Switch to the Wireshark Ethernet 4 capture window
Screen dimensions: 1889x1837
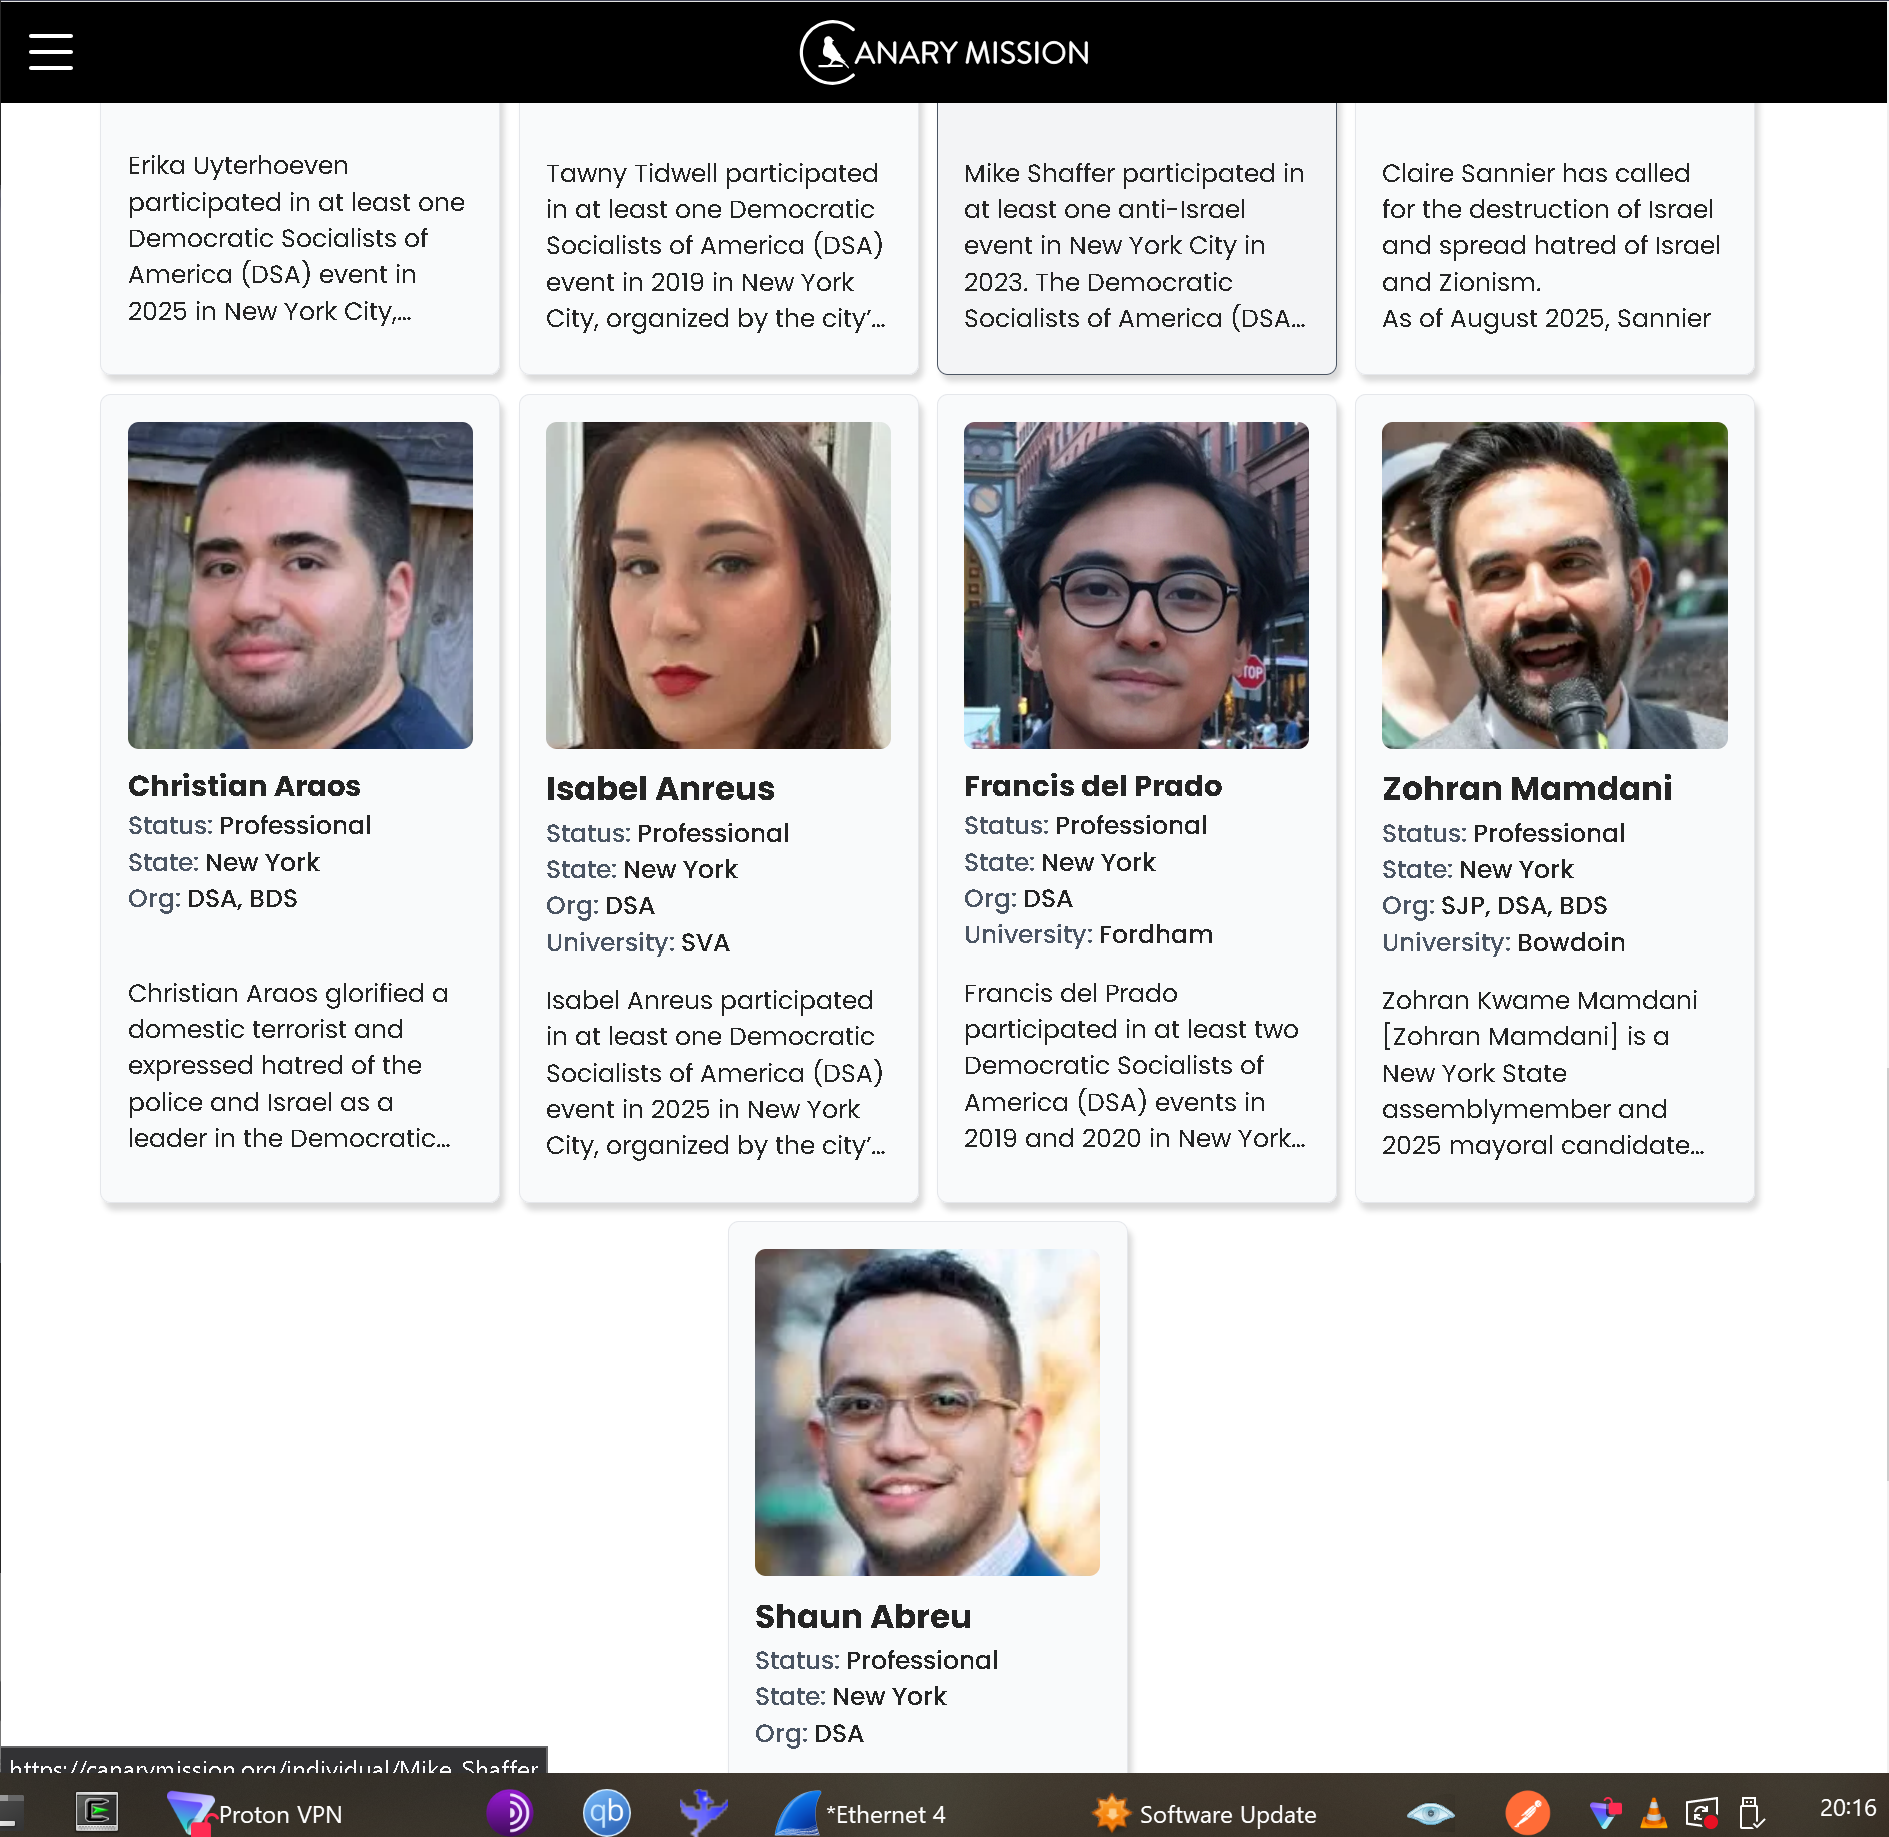[x=861, y=1814]
